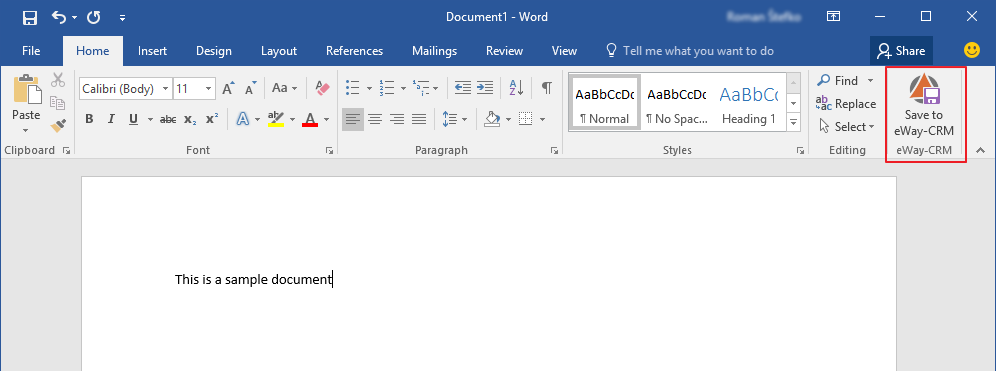The image size is (996, 371).
Task: Click the Save icon in quick access toolbar
Action: 30,17
